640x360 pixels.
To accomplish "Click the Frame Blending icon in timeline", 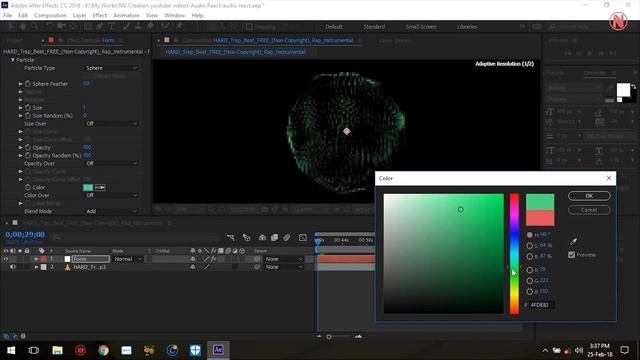I will [274, 238].
